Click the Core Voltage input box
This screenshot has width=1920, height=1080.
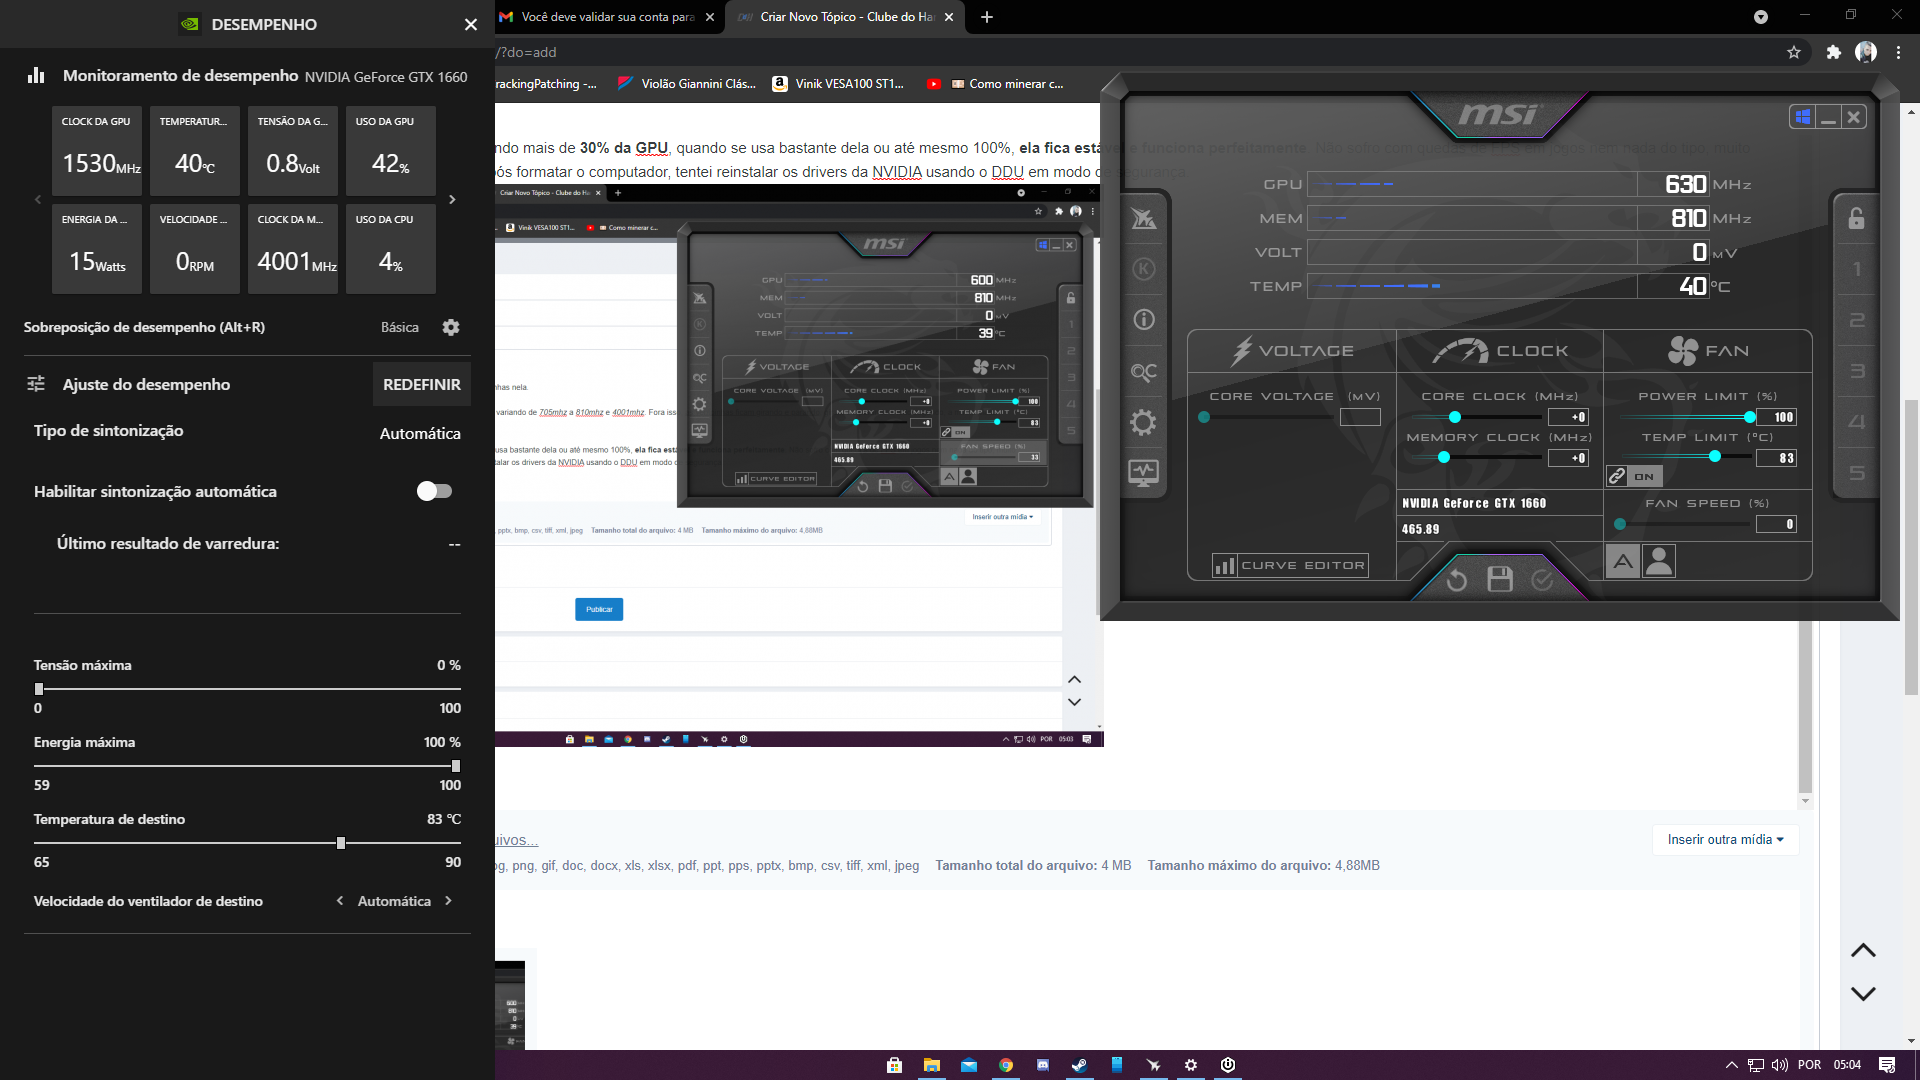(x=1360, y=417)
